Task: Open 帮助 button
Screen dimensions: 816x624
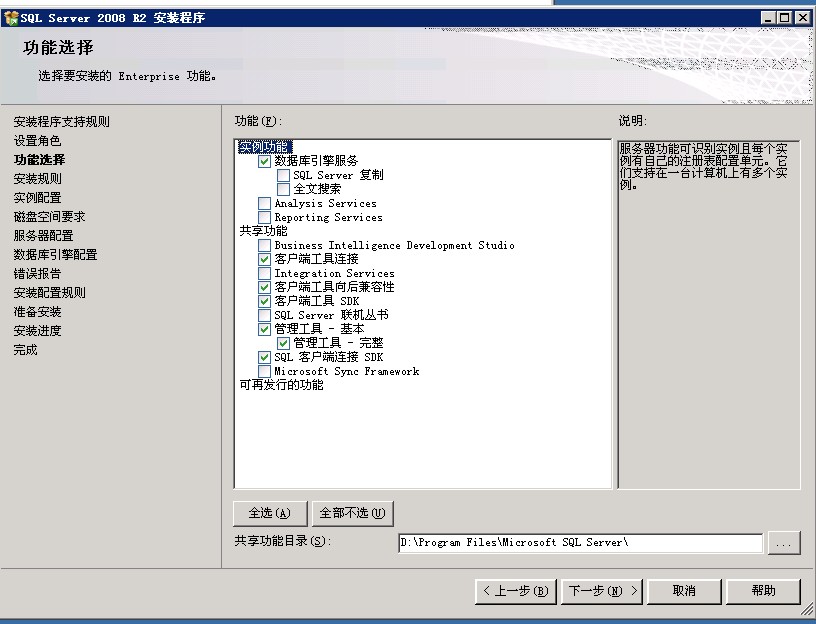Action: point(763,591)
